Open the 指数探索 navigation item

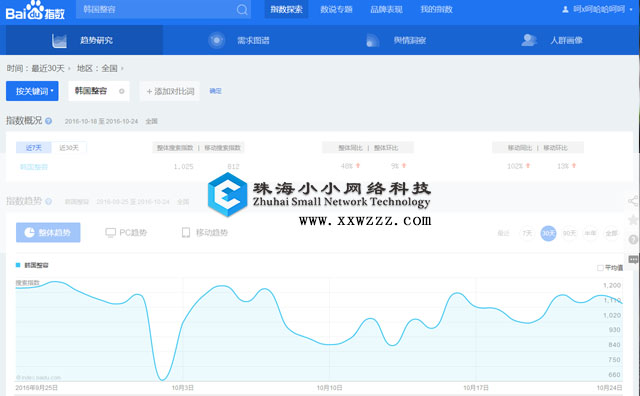286,9
